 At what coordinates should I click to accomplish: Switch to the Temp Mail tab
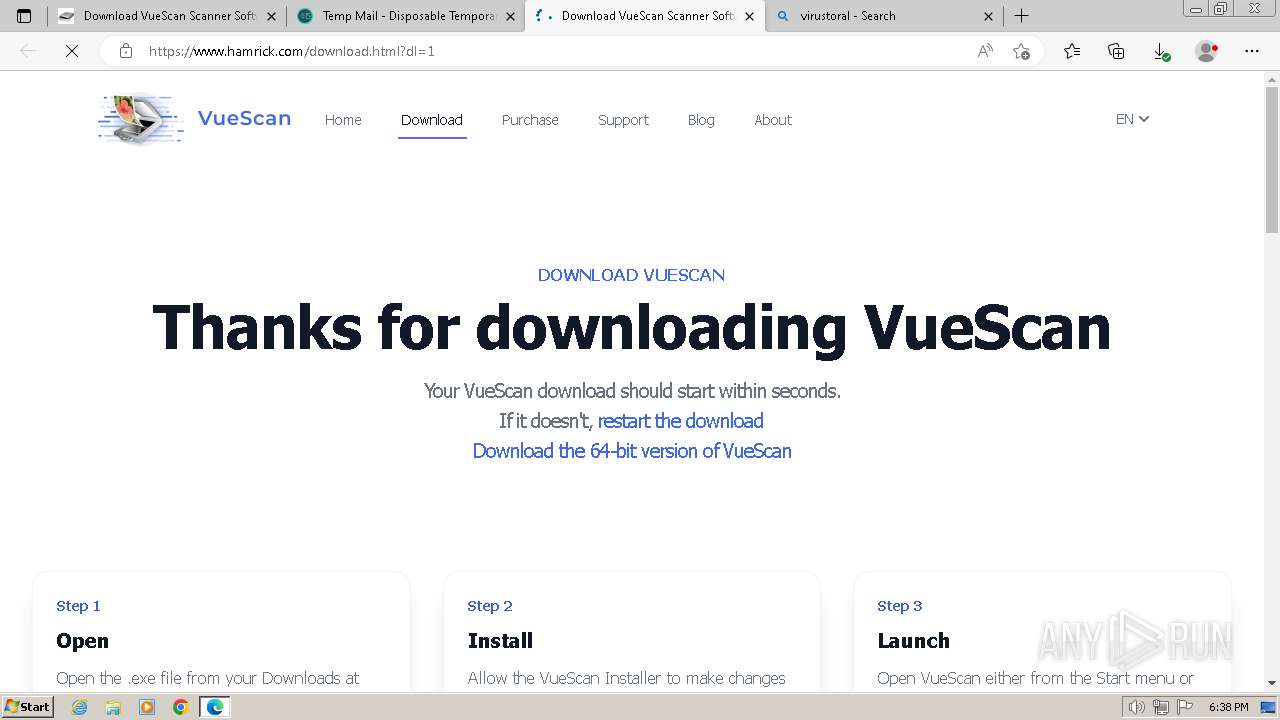[x=405, y=16]
